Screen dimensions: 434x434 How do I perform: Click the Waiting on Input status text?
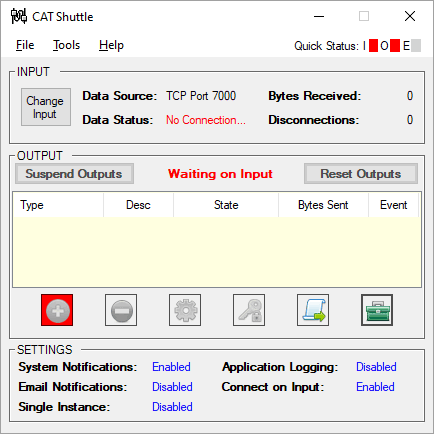pos(220,174)
